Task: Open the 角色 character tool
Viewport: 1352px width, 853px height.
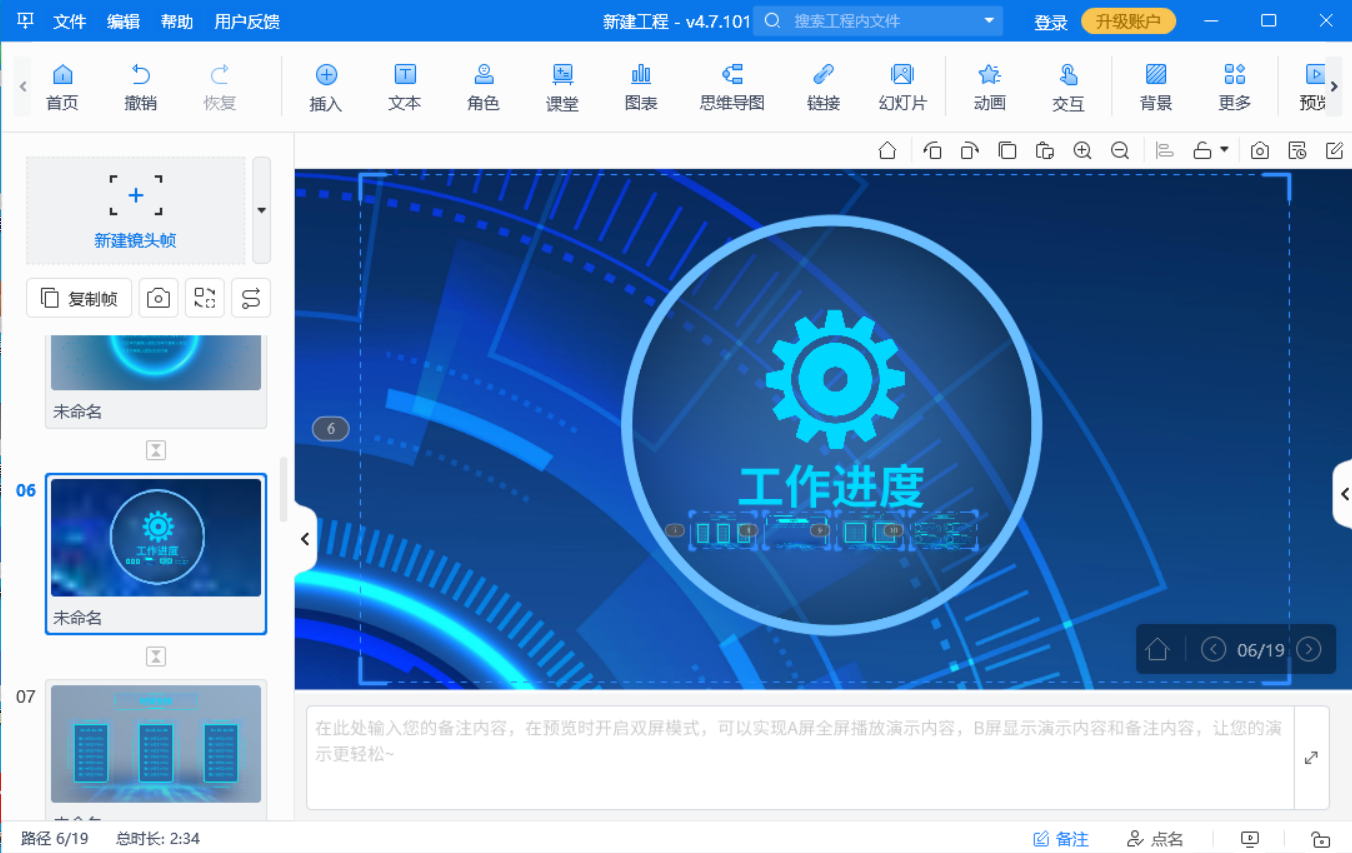Action: coord(484,86)
